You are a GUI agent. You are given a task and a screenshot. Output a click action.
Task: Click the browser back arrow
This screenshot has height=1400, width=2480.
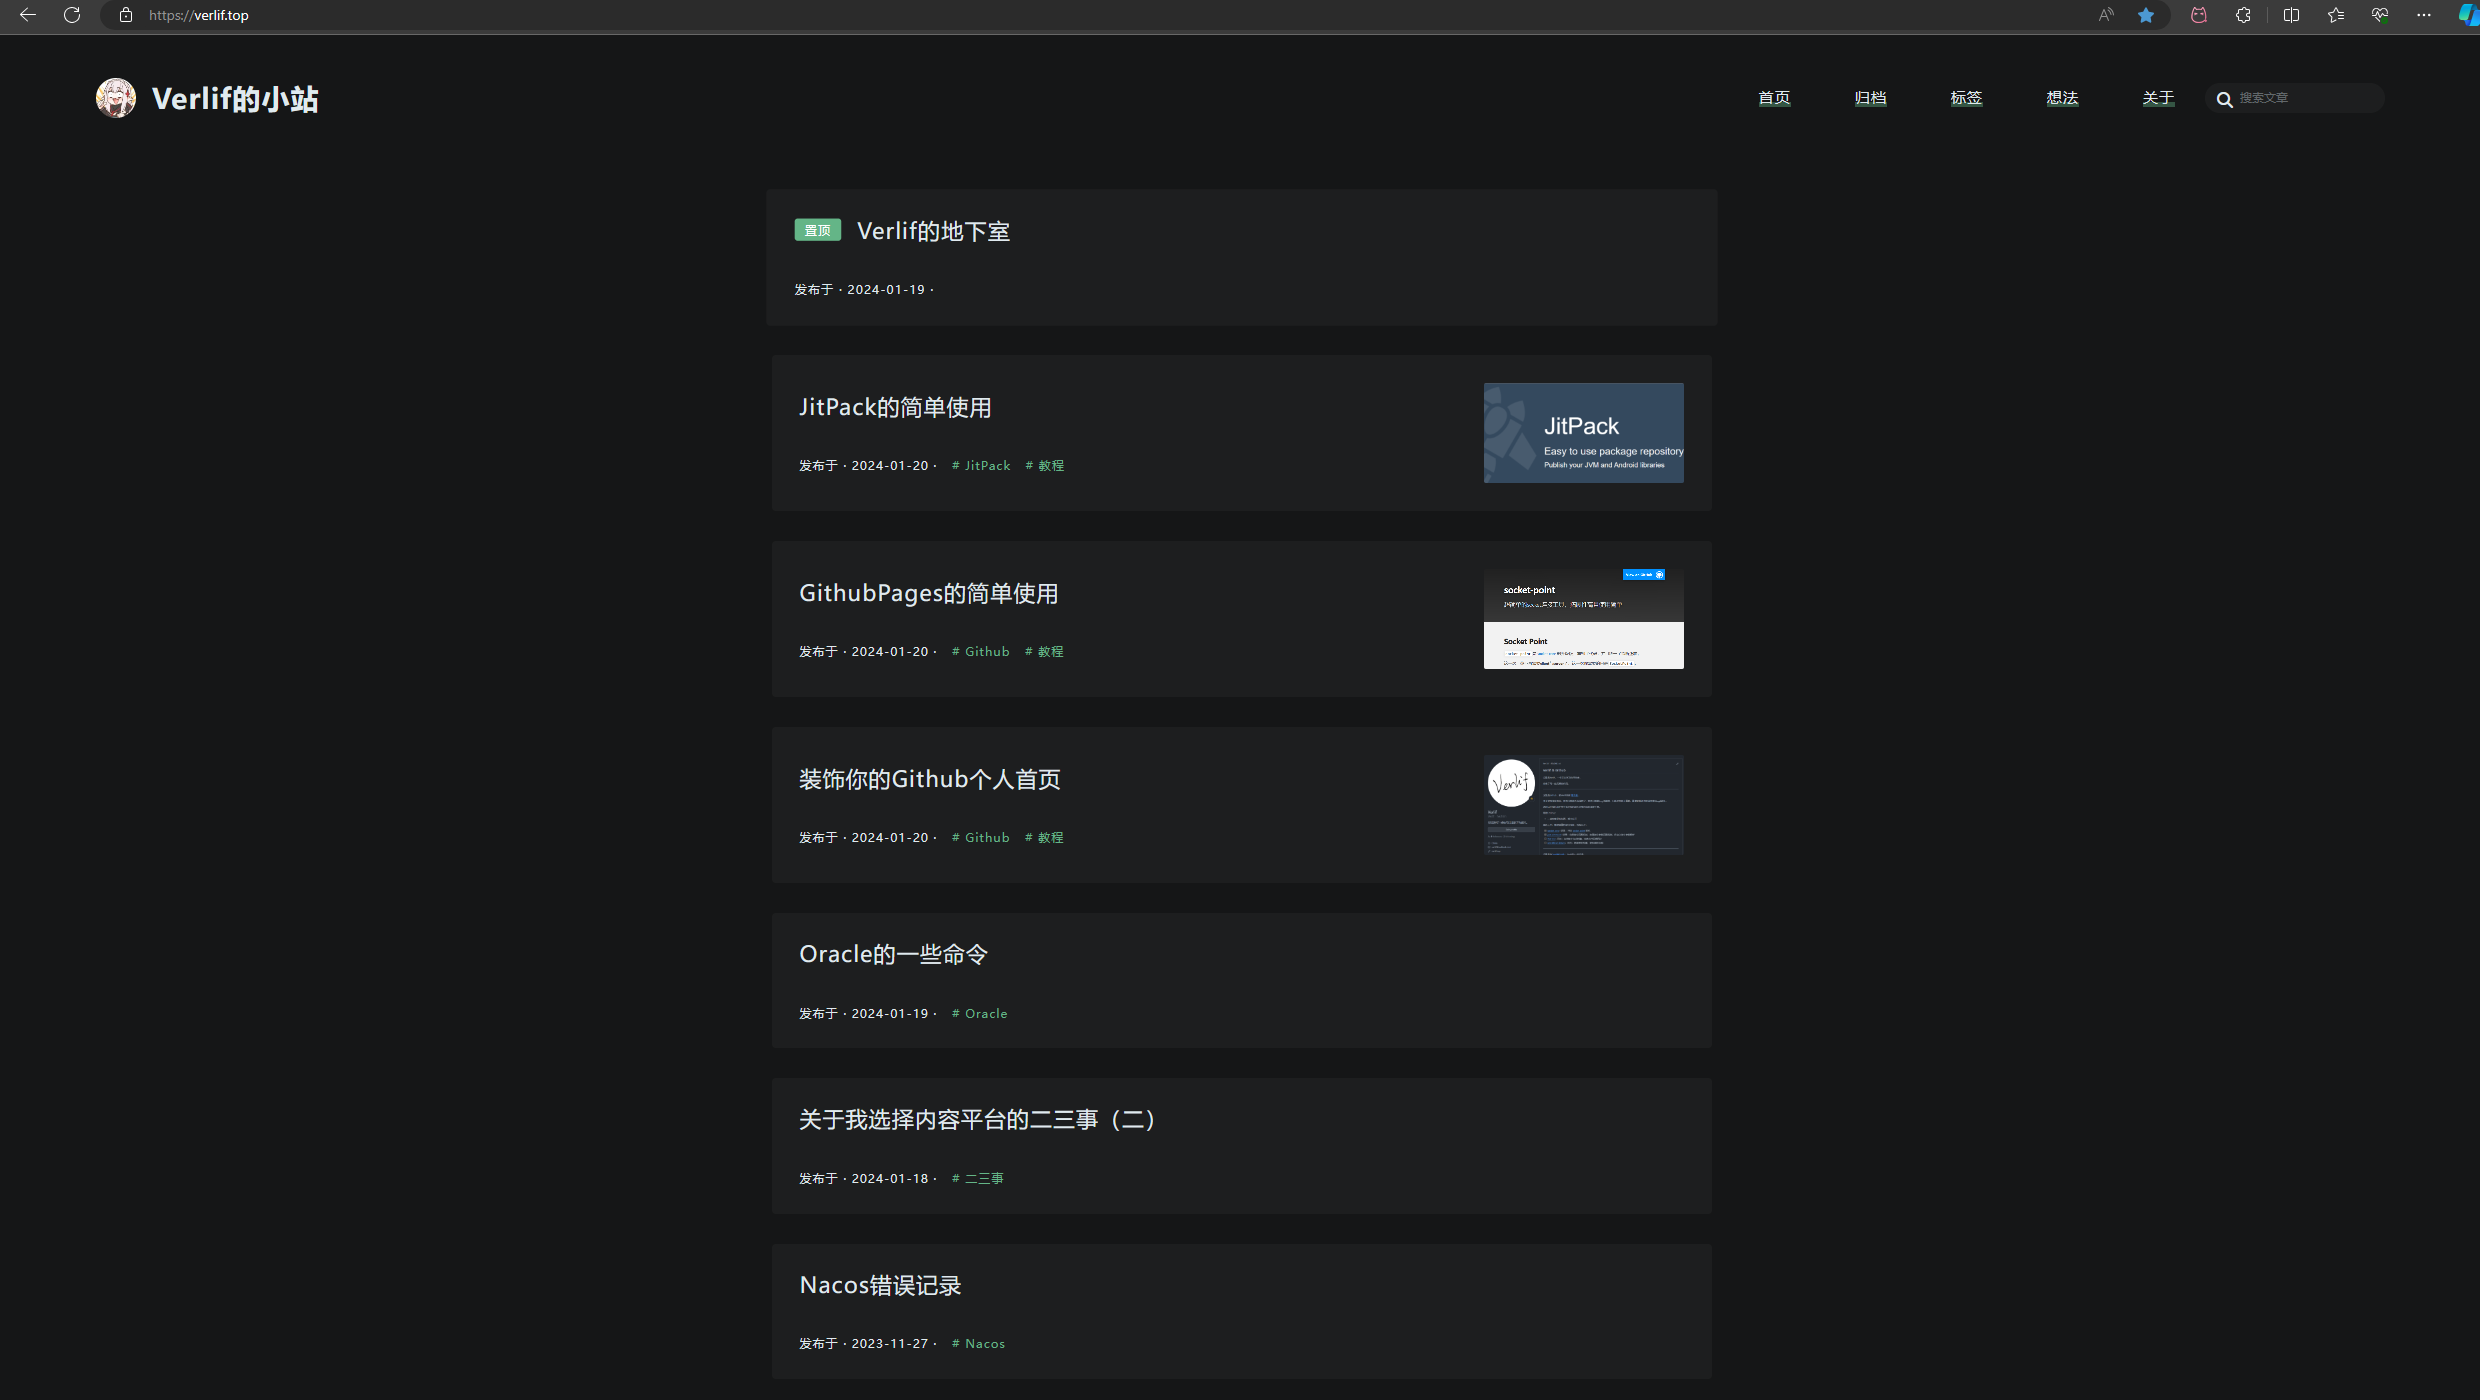click(x=28, y=15)
